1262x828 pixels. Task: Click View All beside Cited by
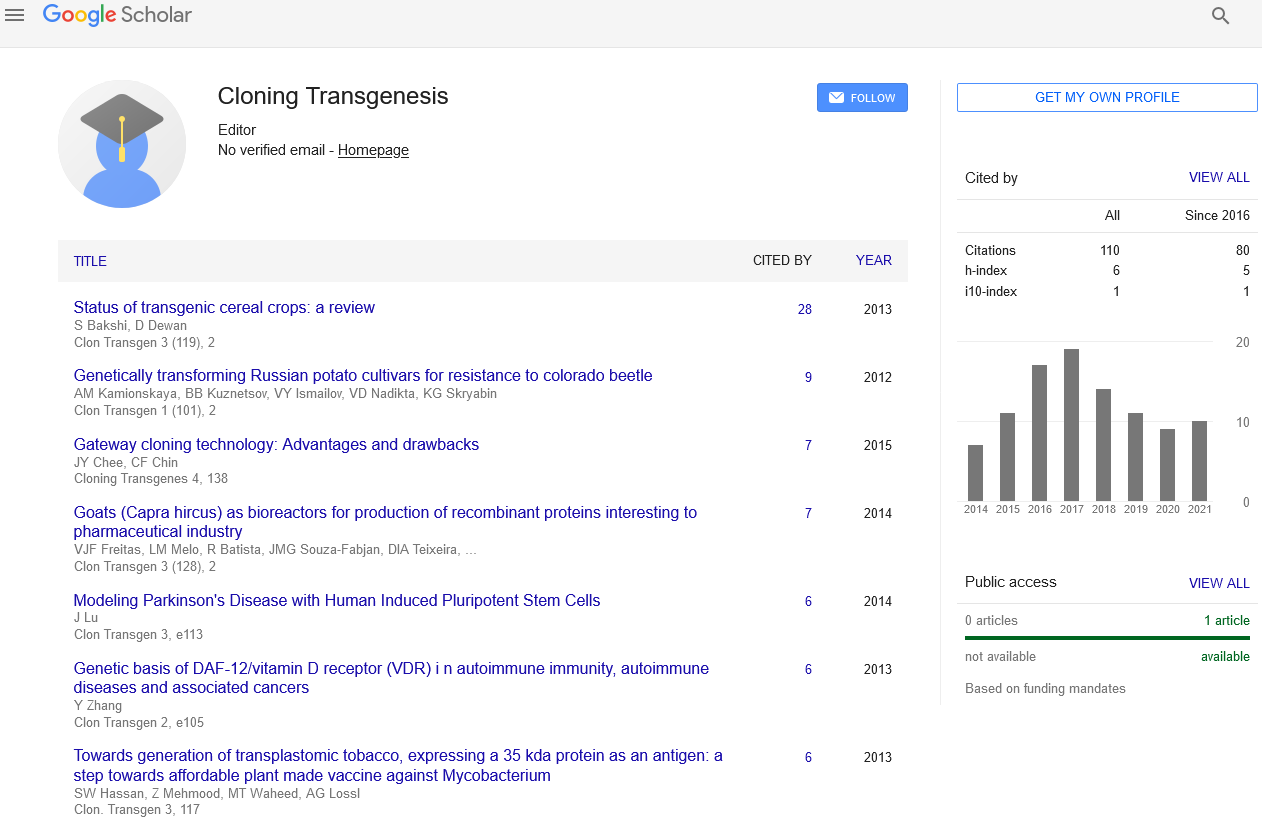pos(1219,177)
